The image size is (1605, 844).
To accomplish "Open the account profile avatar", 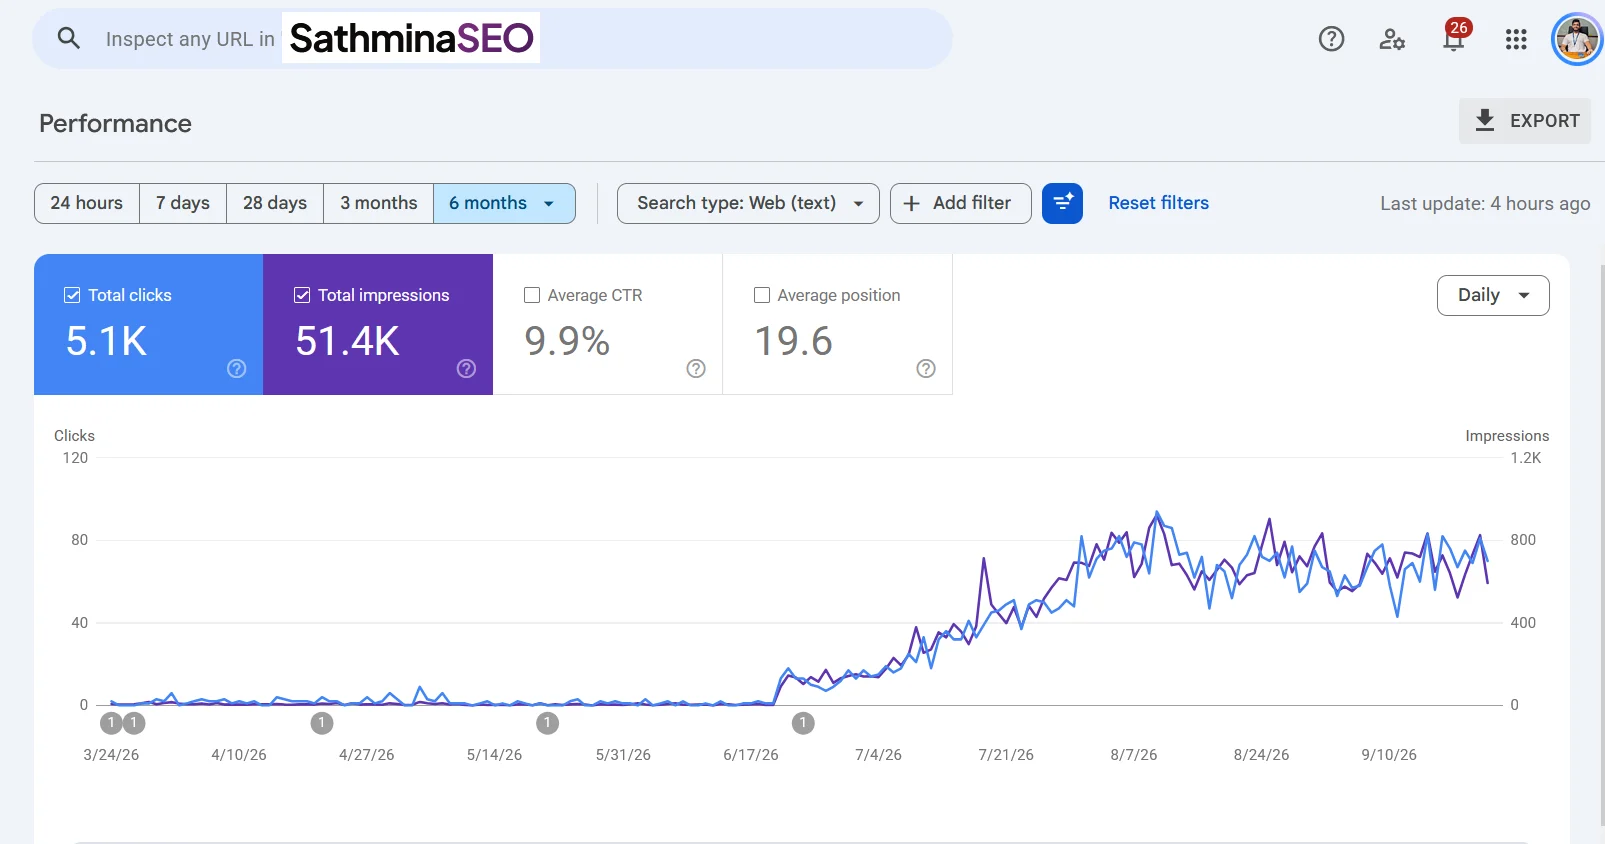I will [1577, 39].
